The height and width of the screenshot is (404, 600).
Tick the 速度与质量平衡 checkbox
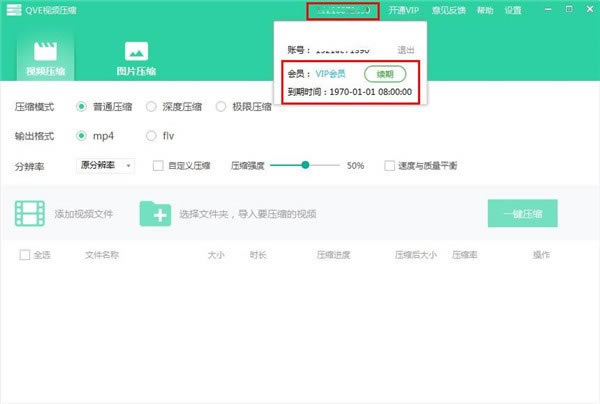[389, 166]
